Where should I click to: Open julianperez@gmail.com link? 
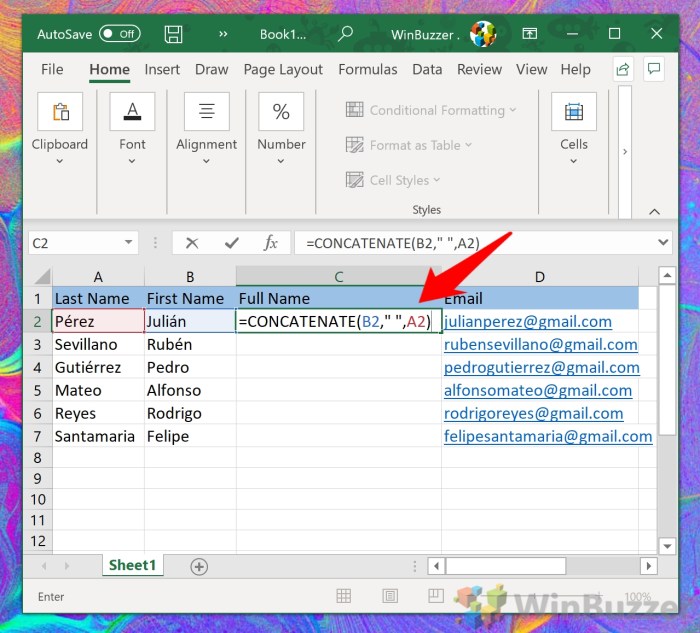(528, 321)
